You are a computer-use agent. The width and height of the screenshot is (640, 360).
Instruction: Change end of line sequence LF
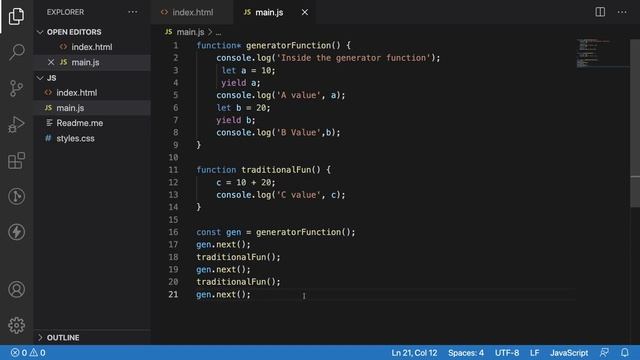pos(534,353)
